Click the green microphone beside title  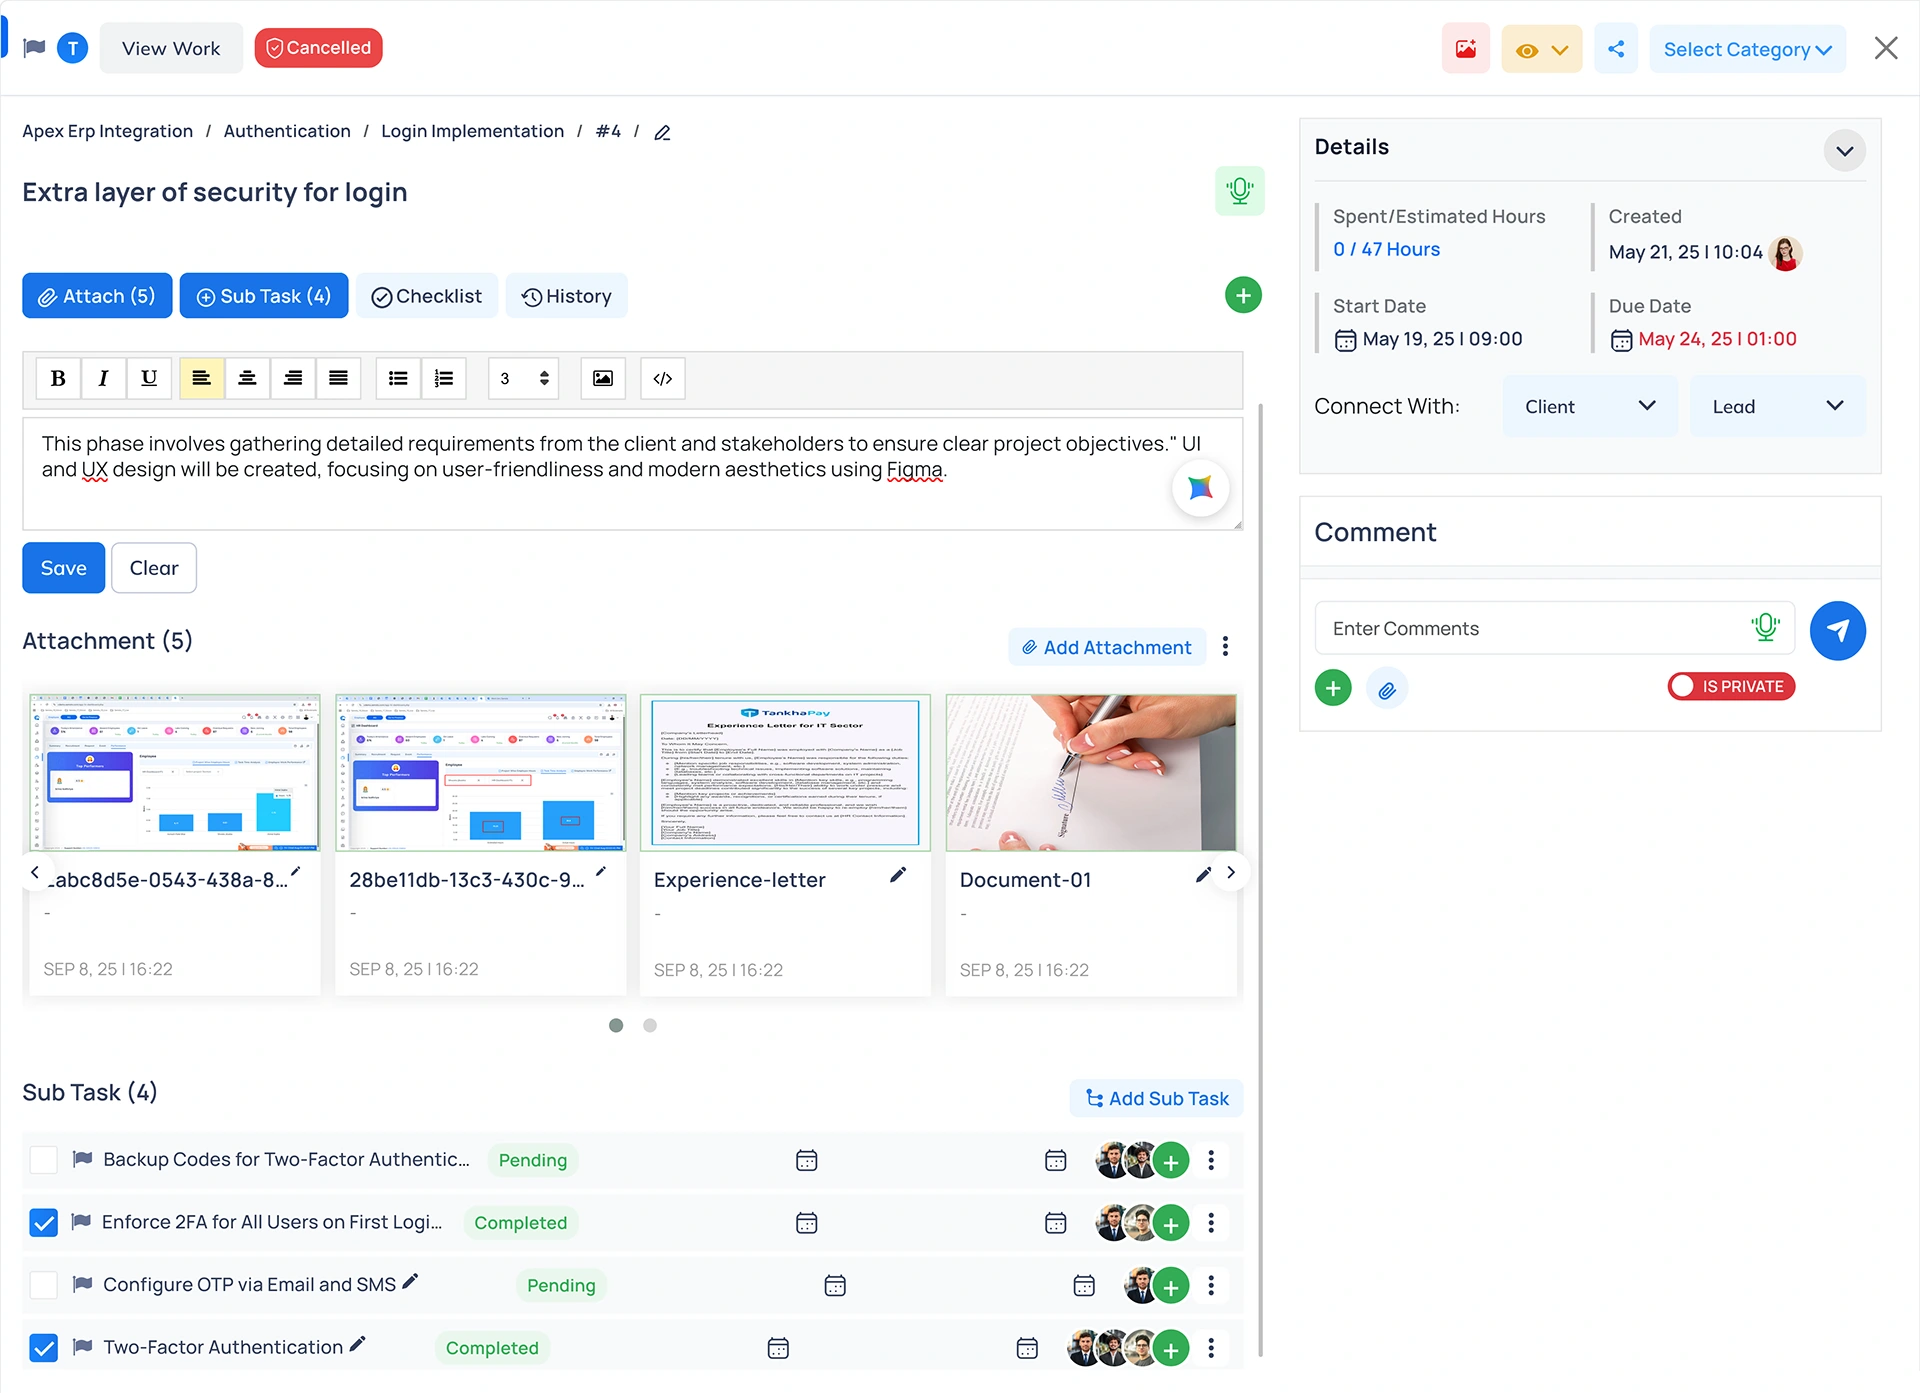(x=1239, y=191)
